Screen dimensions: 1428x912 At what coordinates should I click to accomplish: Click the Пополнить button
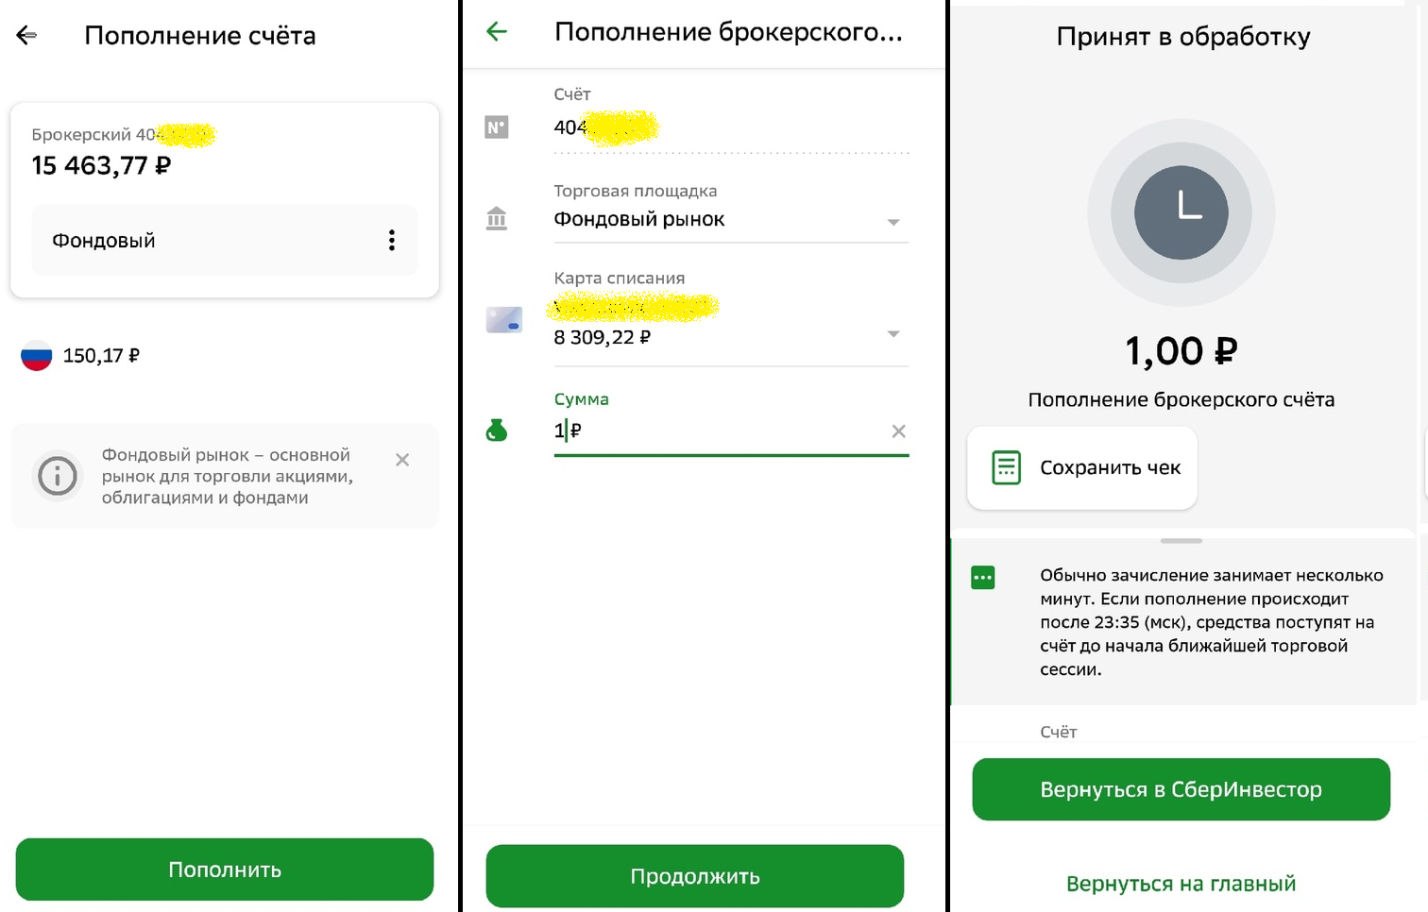pos(225,870)
